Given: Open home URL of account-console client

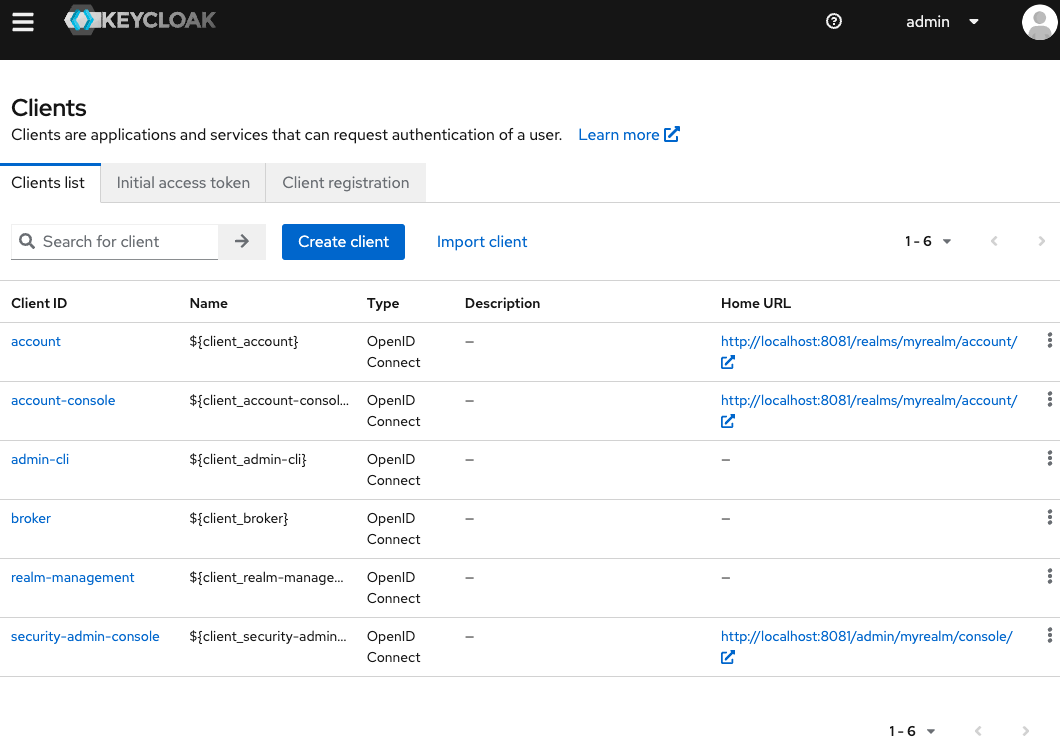Looking at the screenshot, I should pyautogui.click(x=869, y=400).
